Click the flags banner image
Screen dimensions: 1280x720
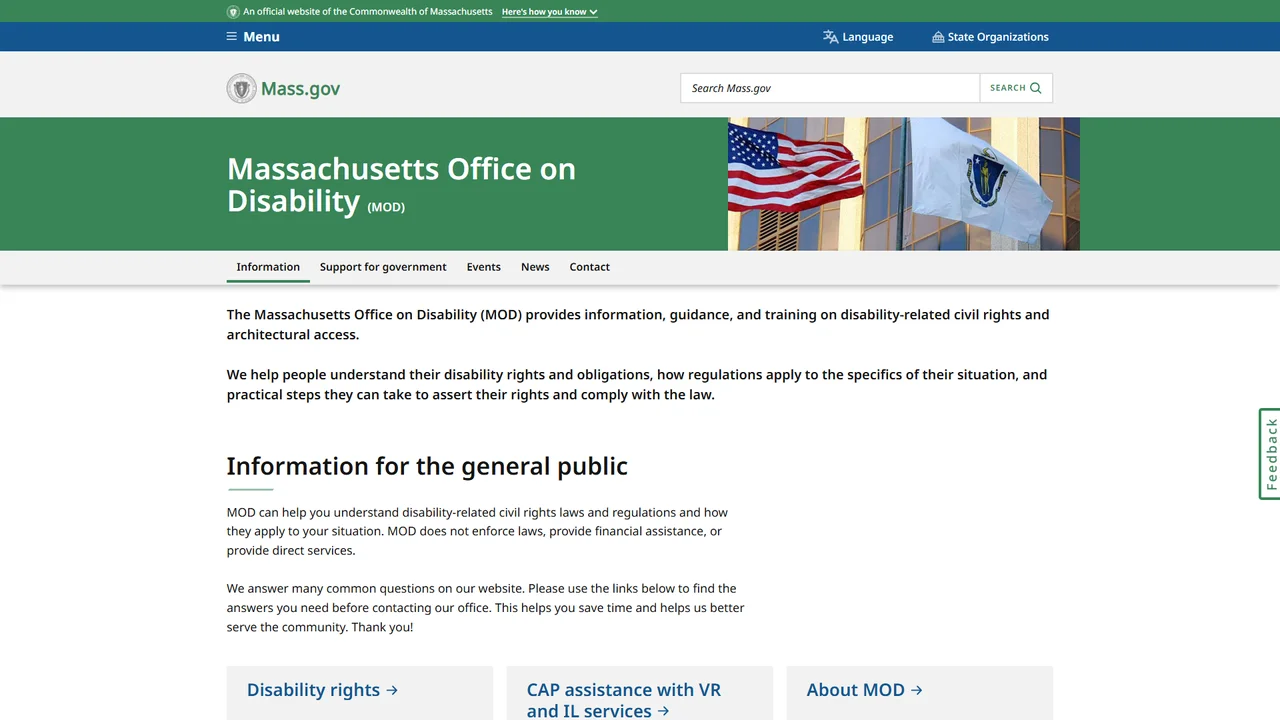point(904,184)
